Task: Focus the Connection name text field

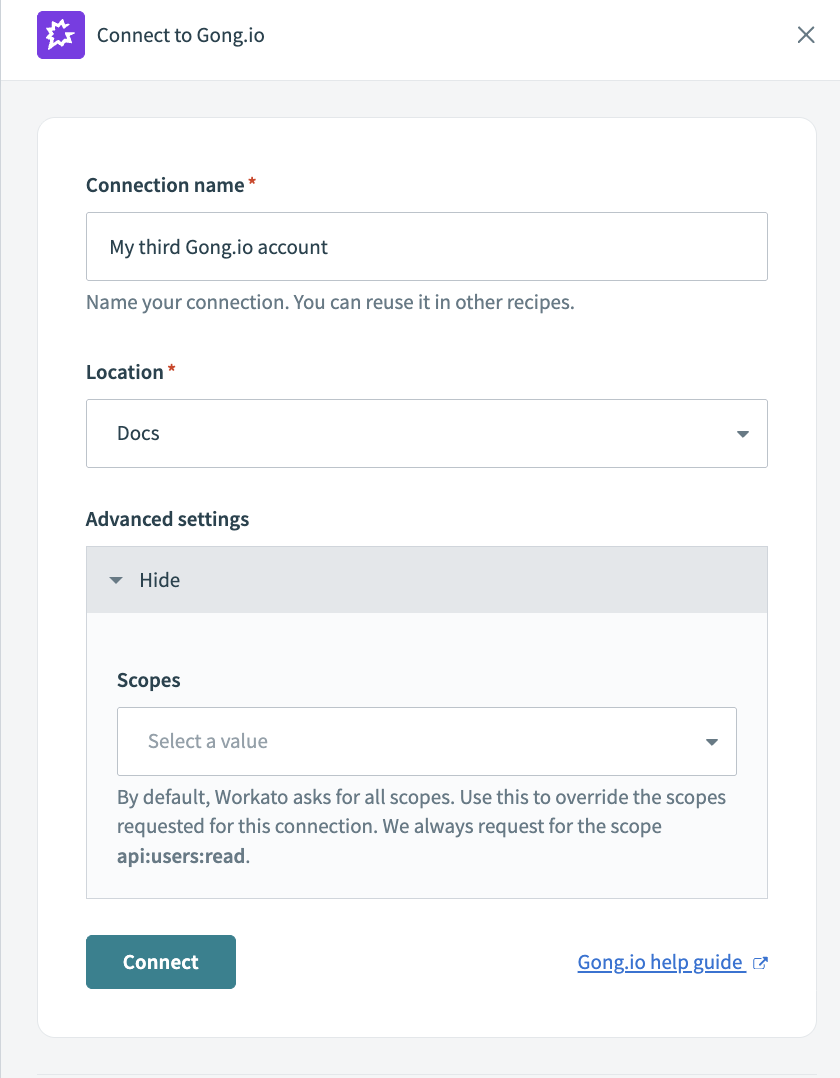Action: [426, 247]
